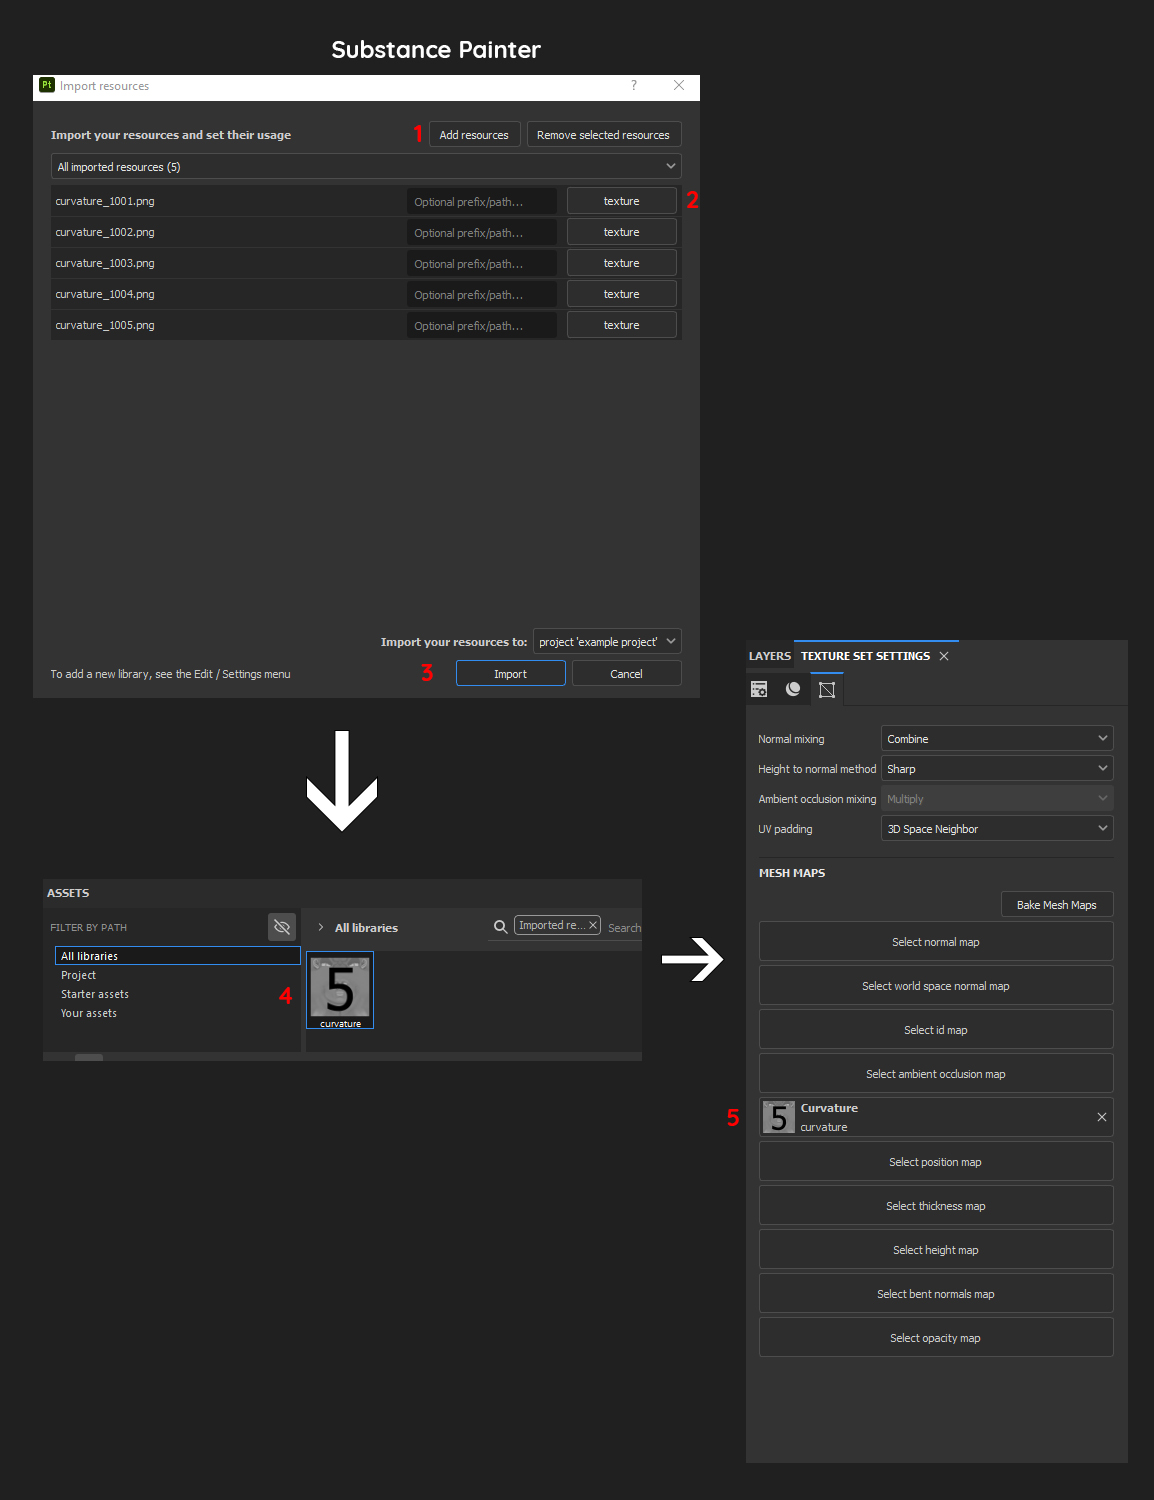The image size is (1154, 1500).
Task: Remove the 'Imported re...' filter tag
Action: tap(593, 926)
